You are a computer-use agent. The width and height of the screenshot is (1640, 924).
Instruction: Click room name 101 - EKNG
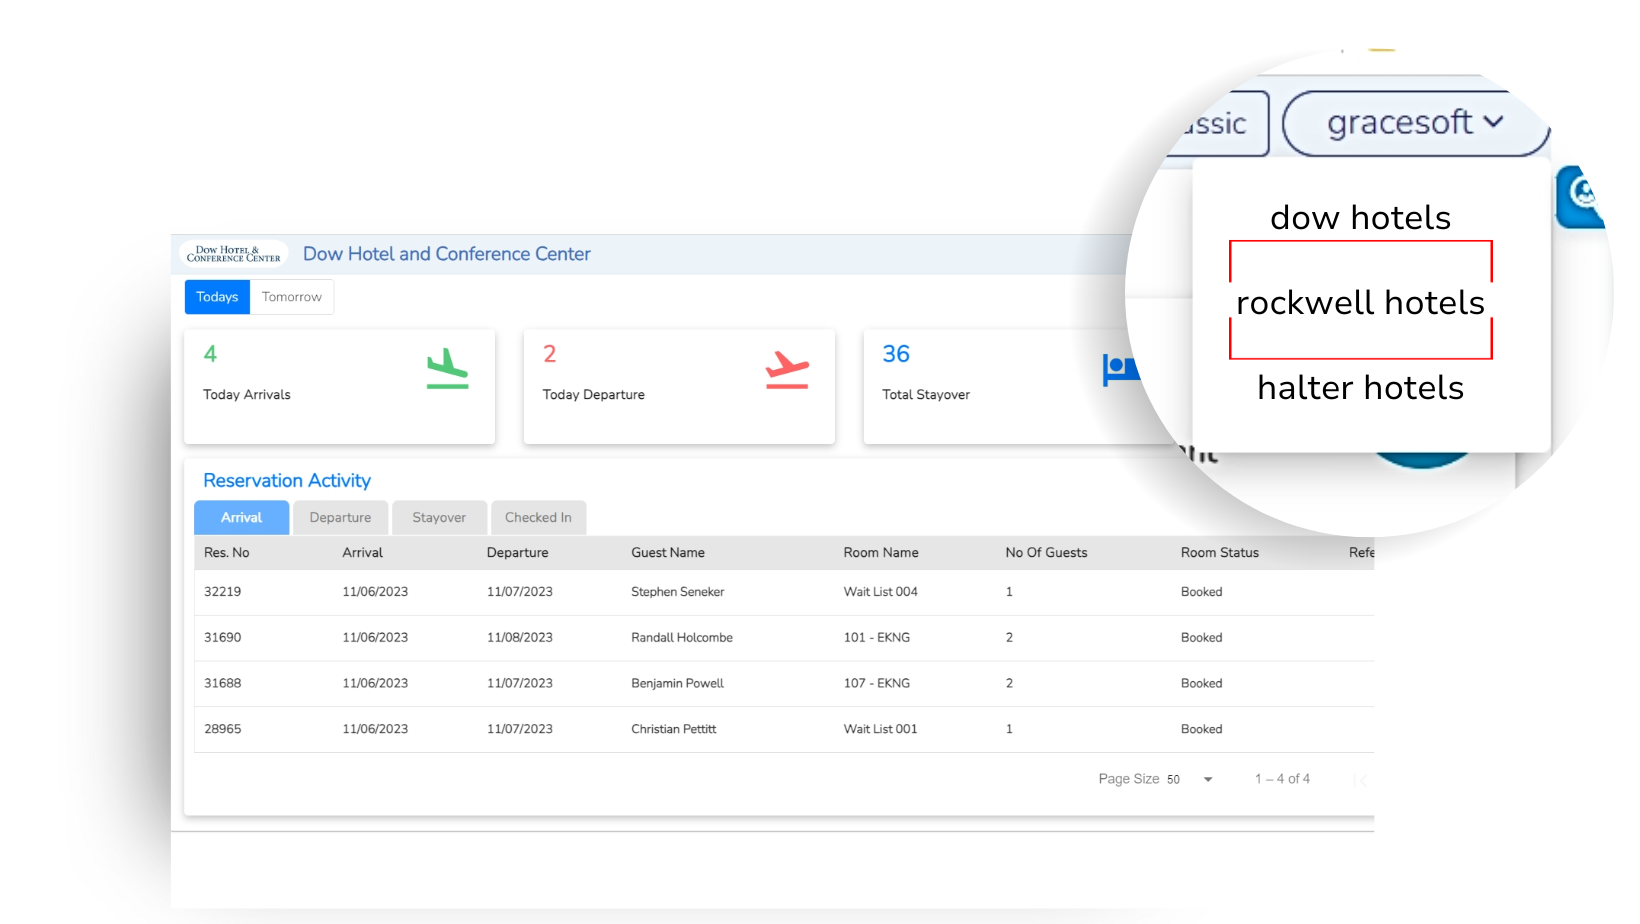click(876, 638)
